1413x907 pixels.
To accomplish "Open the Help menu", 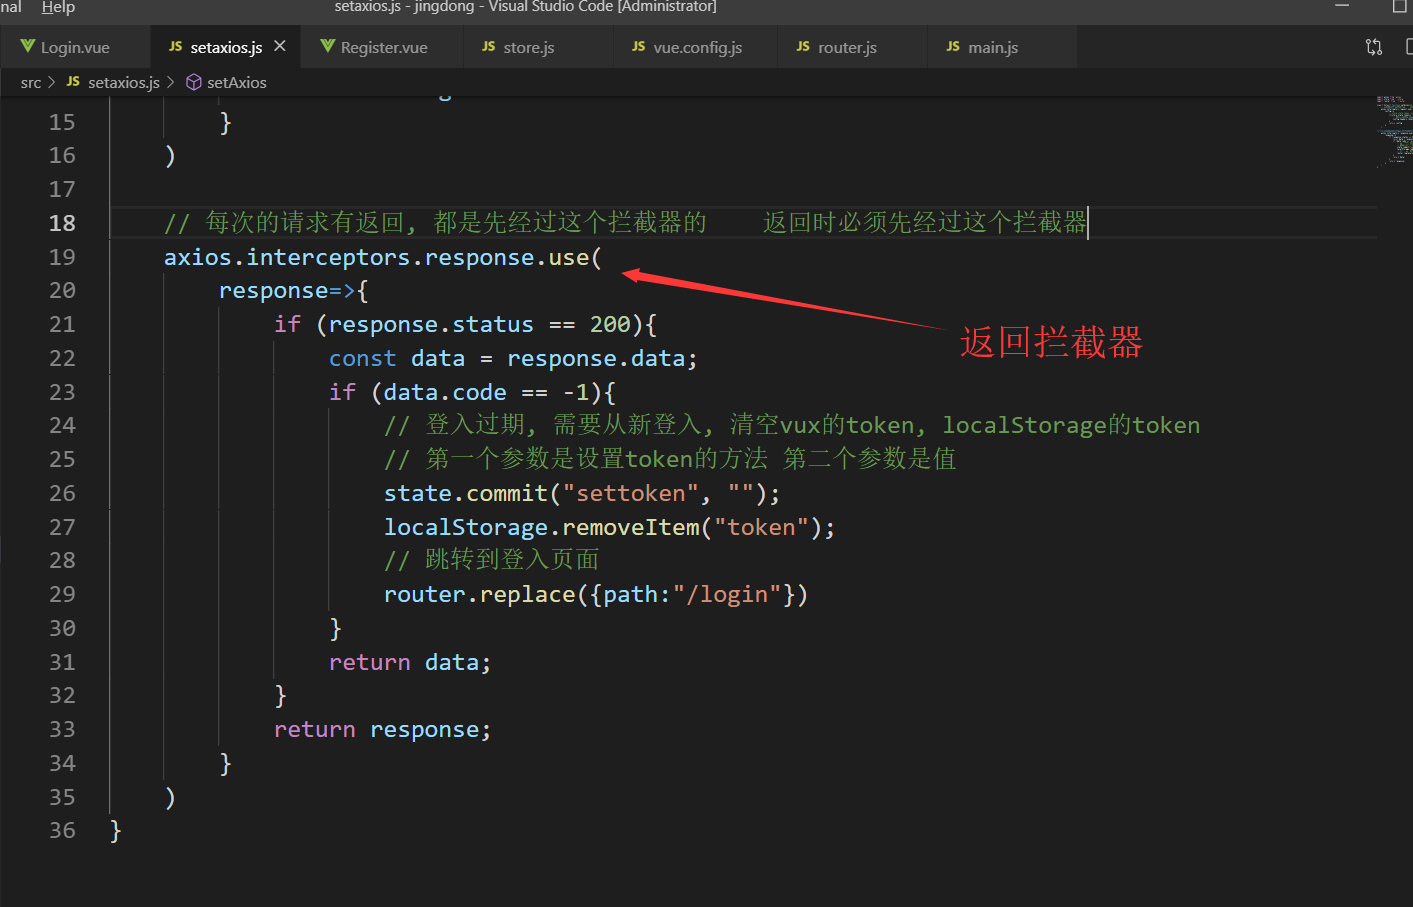I will [58, 7].
